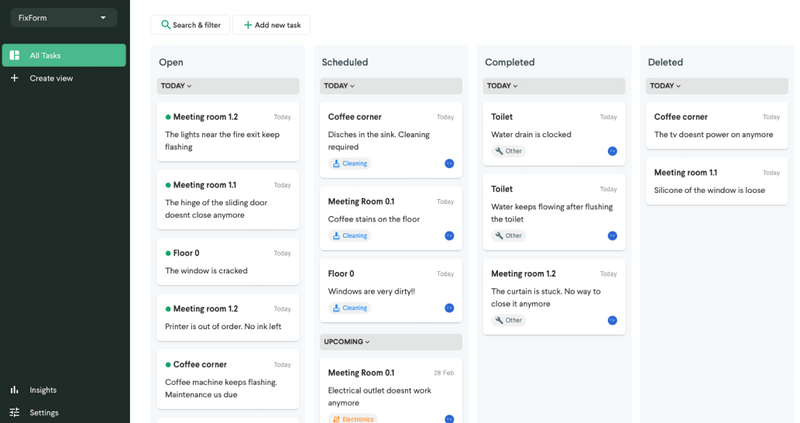Click the plus icon in Add new task
800x423 pixels.
[x=248, y=25]
